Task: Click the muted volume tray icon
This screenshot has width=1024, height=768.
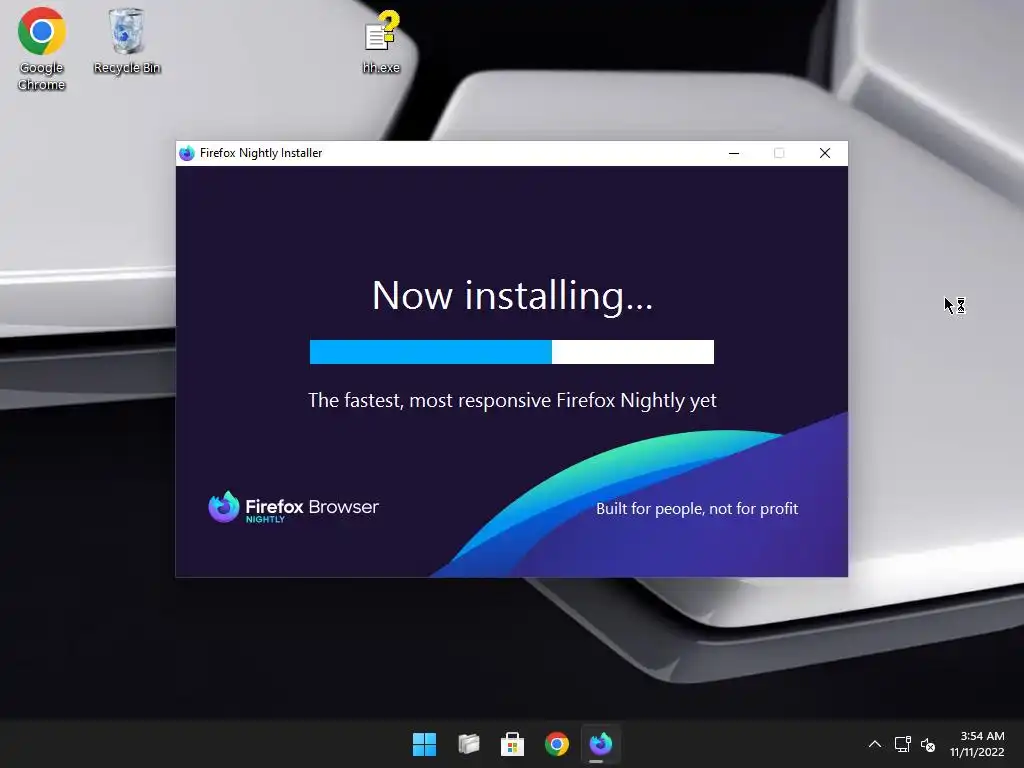Action: pyautogui.click(x=928, y=744)
